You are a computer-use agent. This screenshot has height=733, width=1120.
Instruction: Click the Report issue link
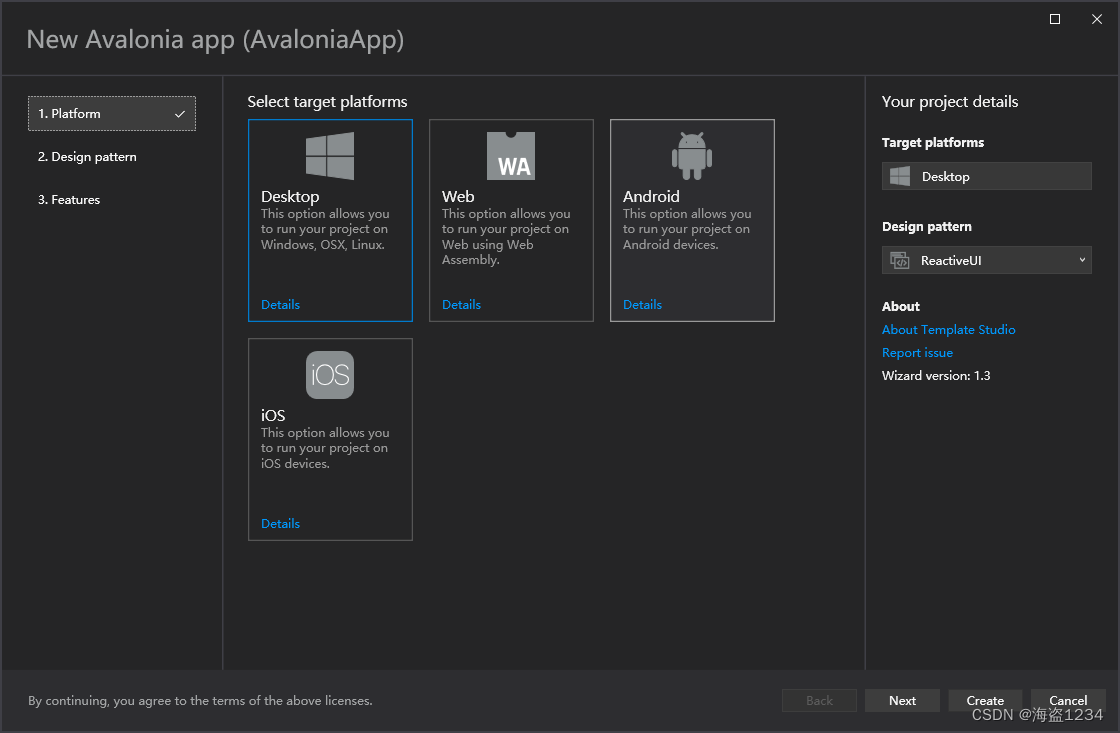(x=917, y=352)
